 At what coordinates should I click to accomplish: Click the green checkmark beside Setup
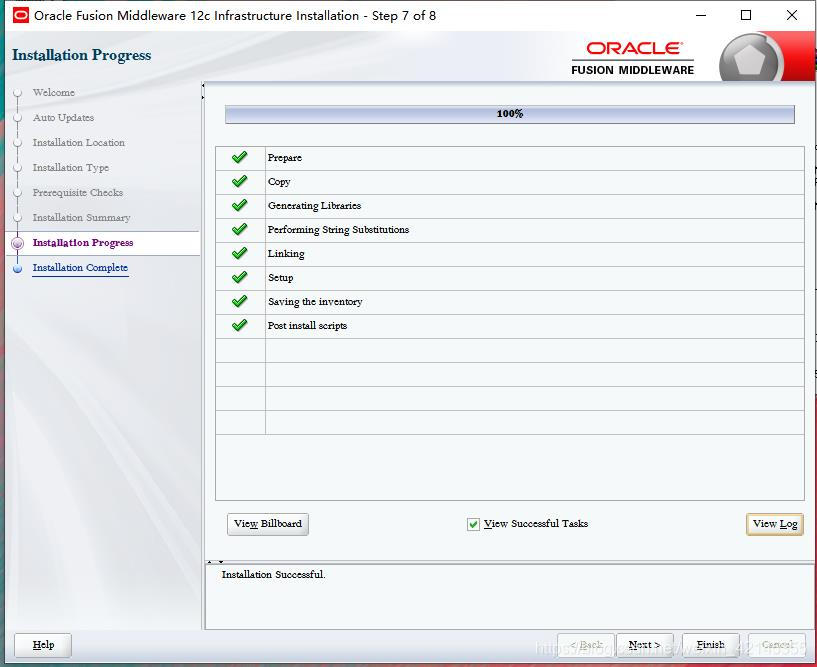coord(240,277)
